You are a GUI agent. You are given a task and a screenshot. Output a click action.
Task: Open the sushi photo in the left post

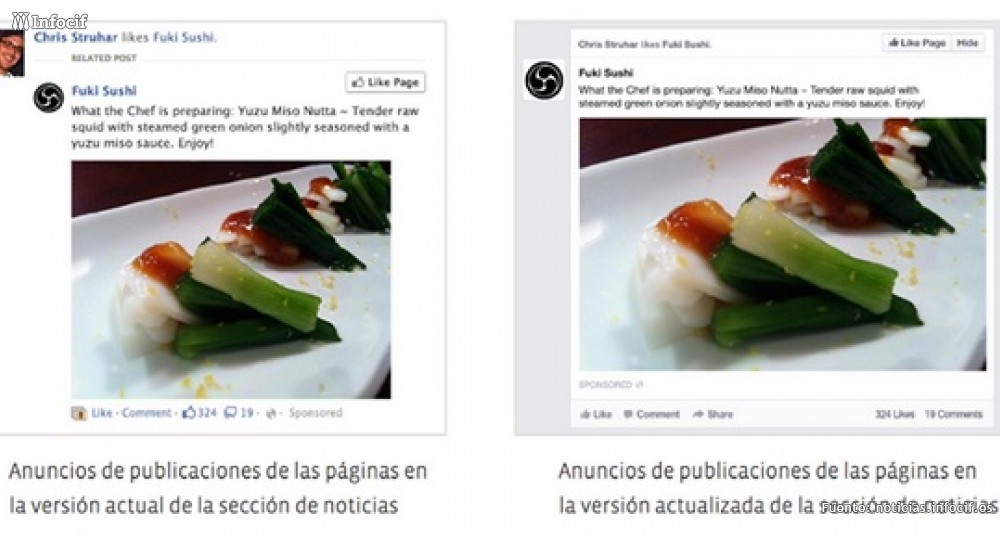click(231, 280)
